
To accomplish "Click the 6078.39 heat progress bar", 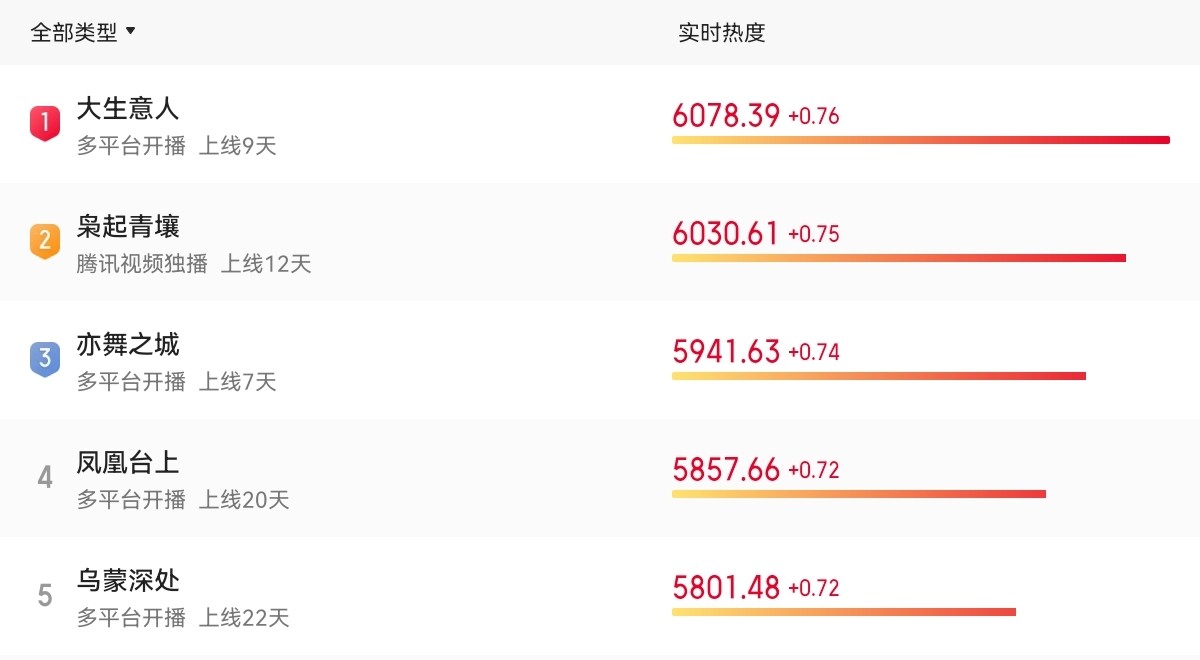I will pos(920,140).
